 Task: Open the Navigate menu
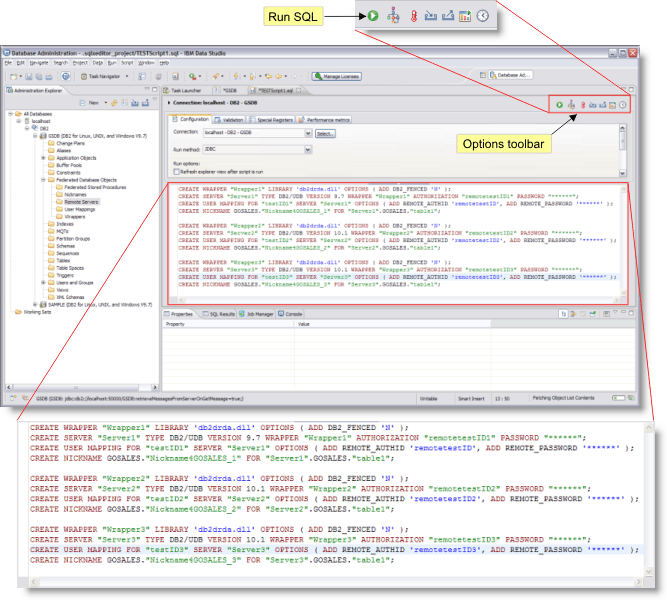(x=39, y=63)
